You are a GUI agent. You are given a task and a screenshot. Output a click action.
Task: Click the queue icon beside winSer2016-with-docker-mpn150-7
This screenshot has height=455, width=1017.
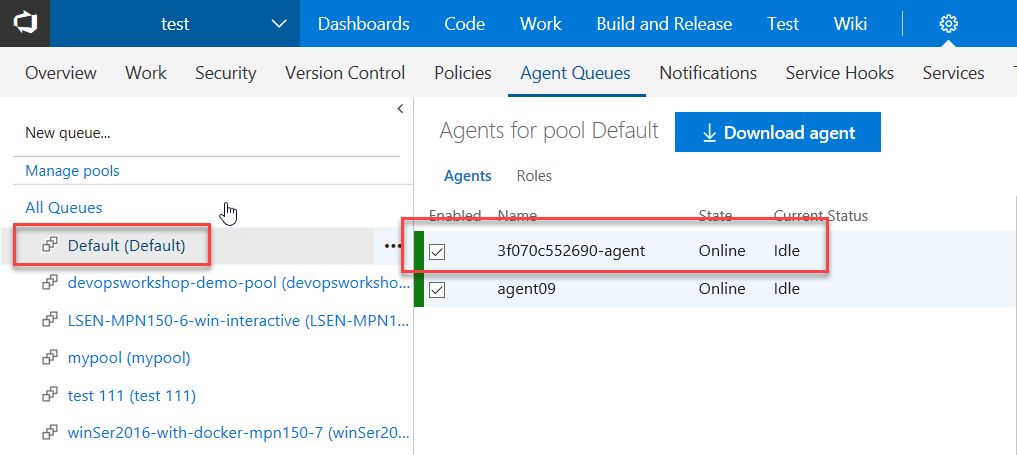pos(49,432)
